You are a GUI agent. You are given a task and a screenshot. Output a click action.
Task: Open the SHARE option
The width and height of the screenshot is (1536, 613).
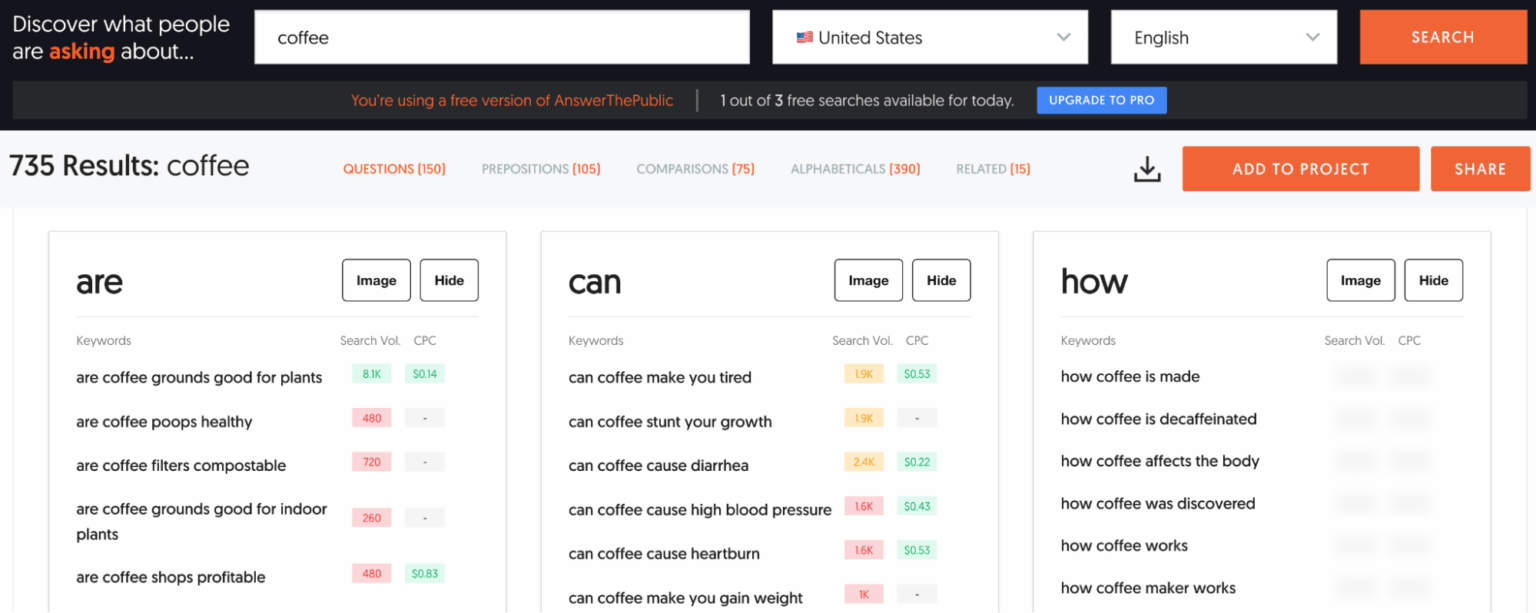(x=1480, y=168)
